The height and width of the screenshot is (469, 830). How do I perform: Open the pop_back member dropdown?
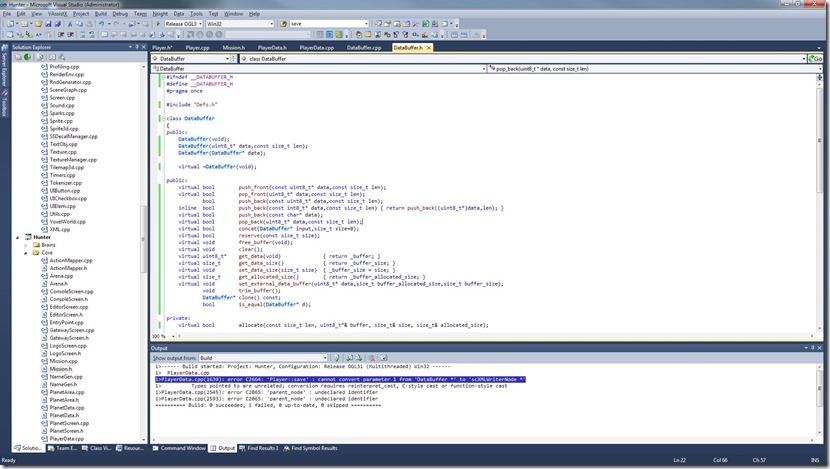(653, 69)
